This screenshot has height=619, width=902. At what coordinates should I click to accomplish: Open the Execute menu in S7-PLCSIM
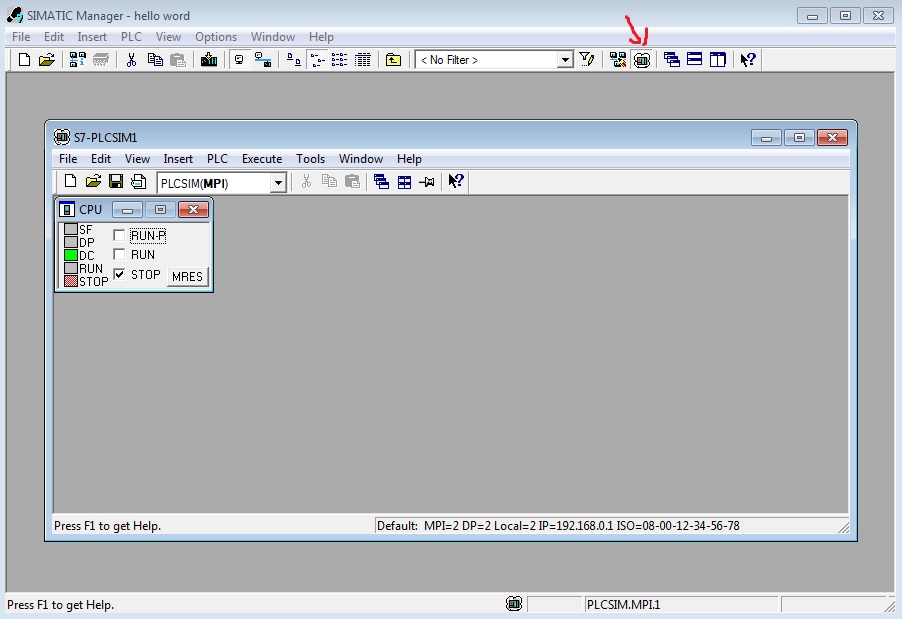click(x=262, y=159)
